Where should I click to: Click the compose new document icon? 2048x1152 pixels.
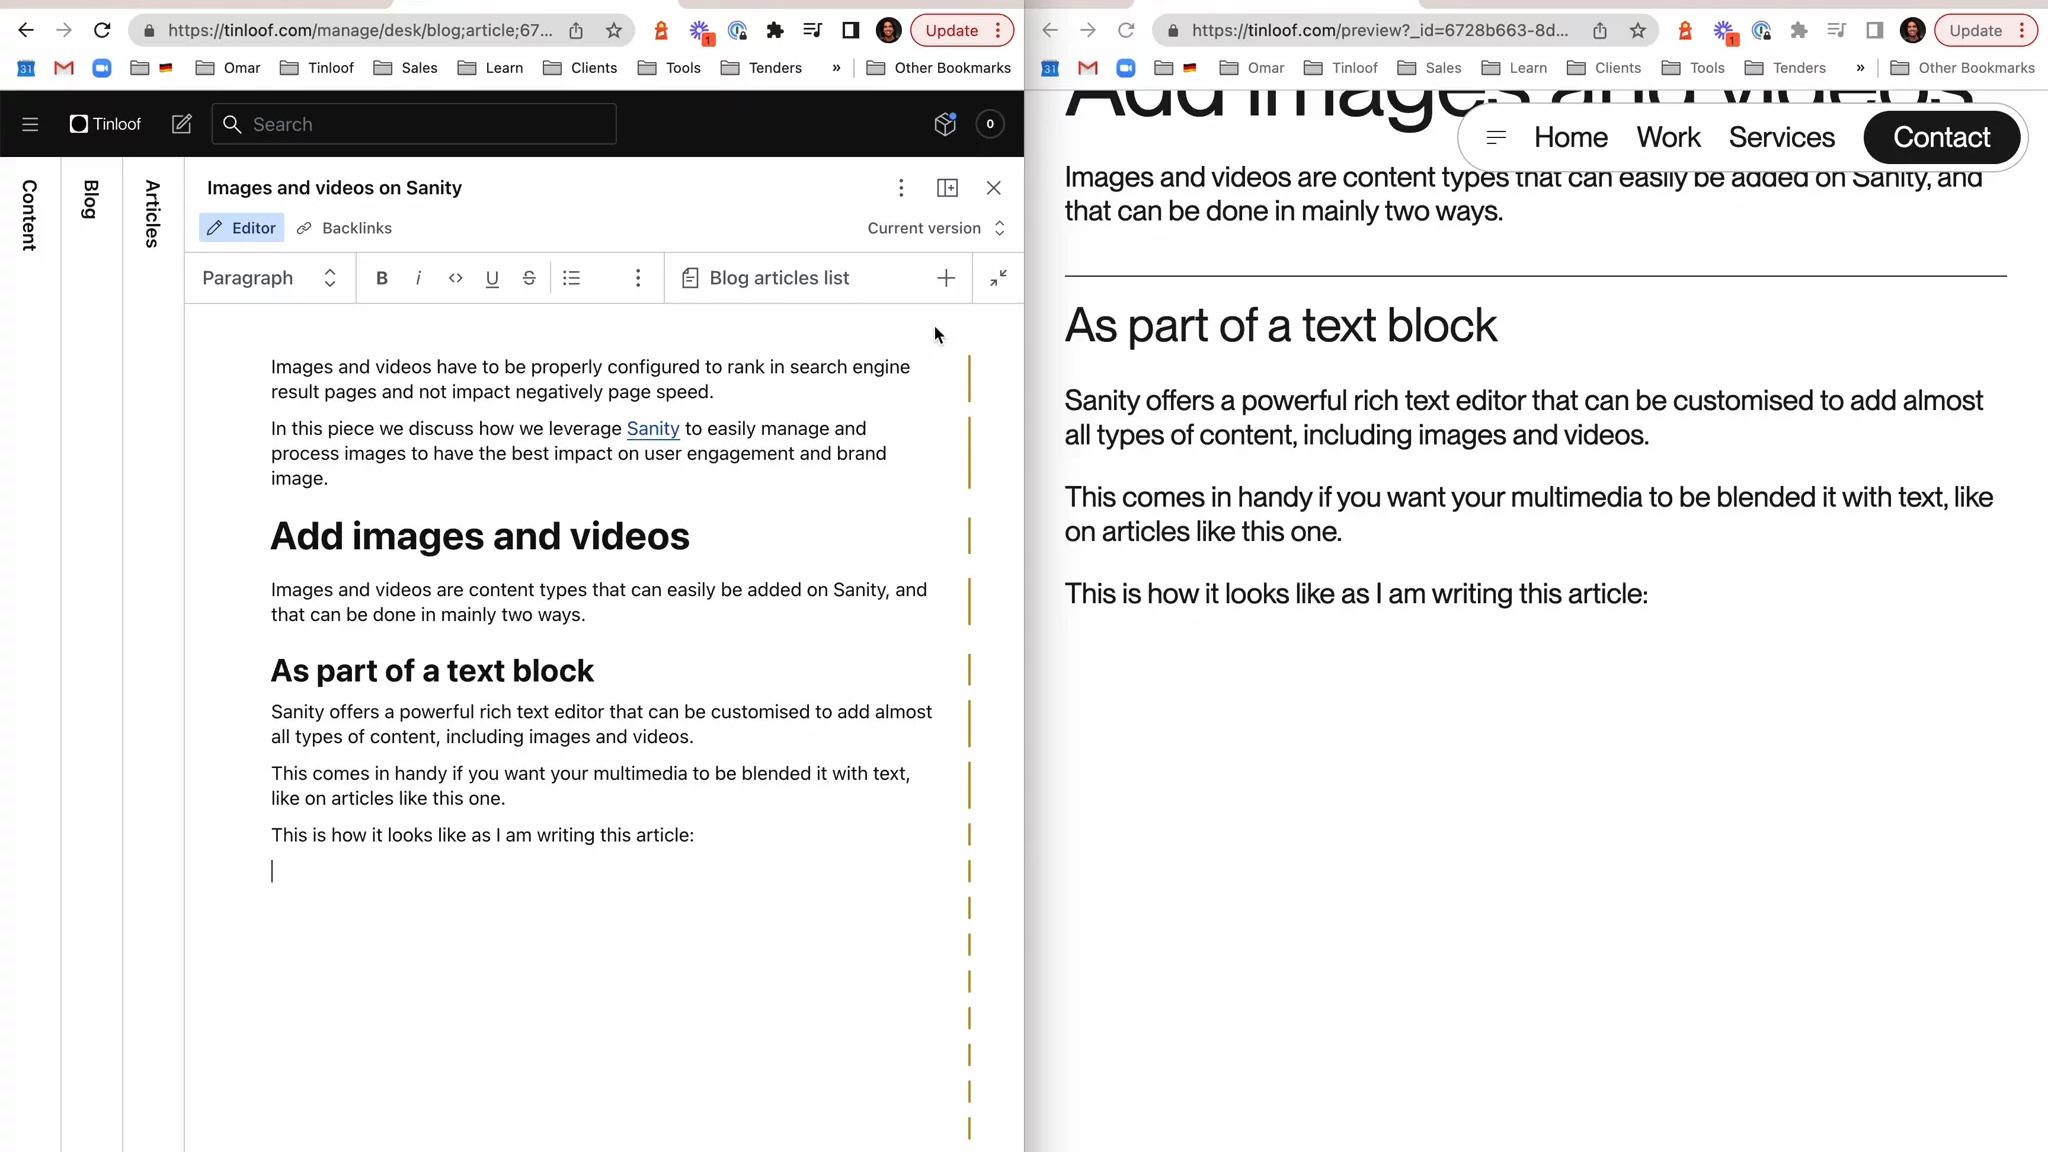coord(181,124)
